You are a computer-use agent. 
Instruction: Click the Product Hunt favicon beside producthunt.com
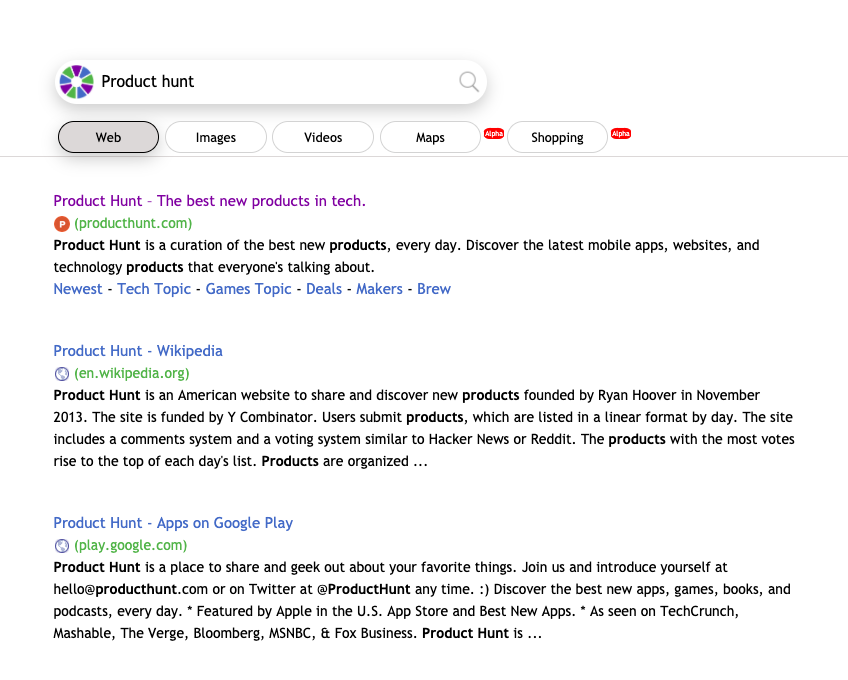coord(62,223)
